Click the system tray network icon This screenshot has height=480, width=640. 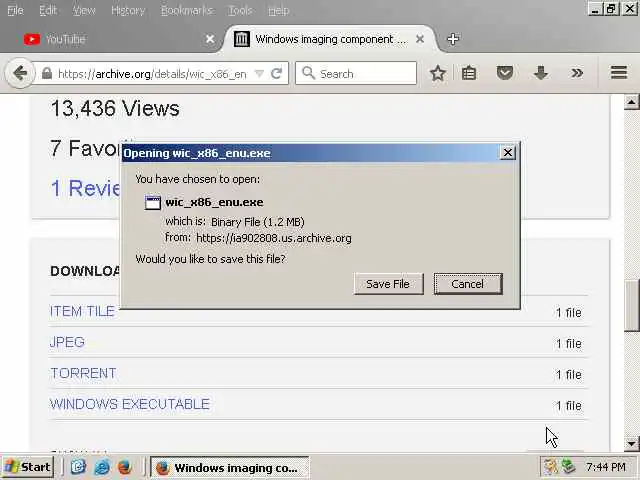pyautogui.click(x=568, y=467)
